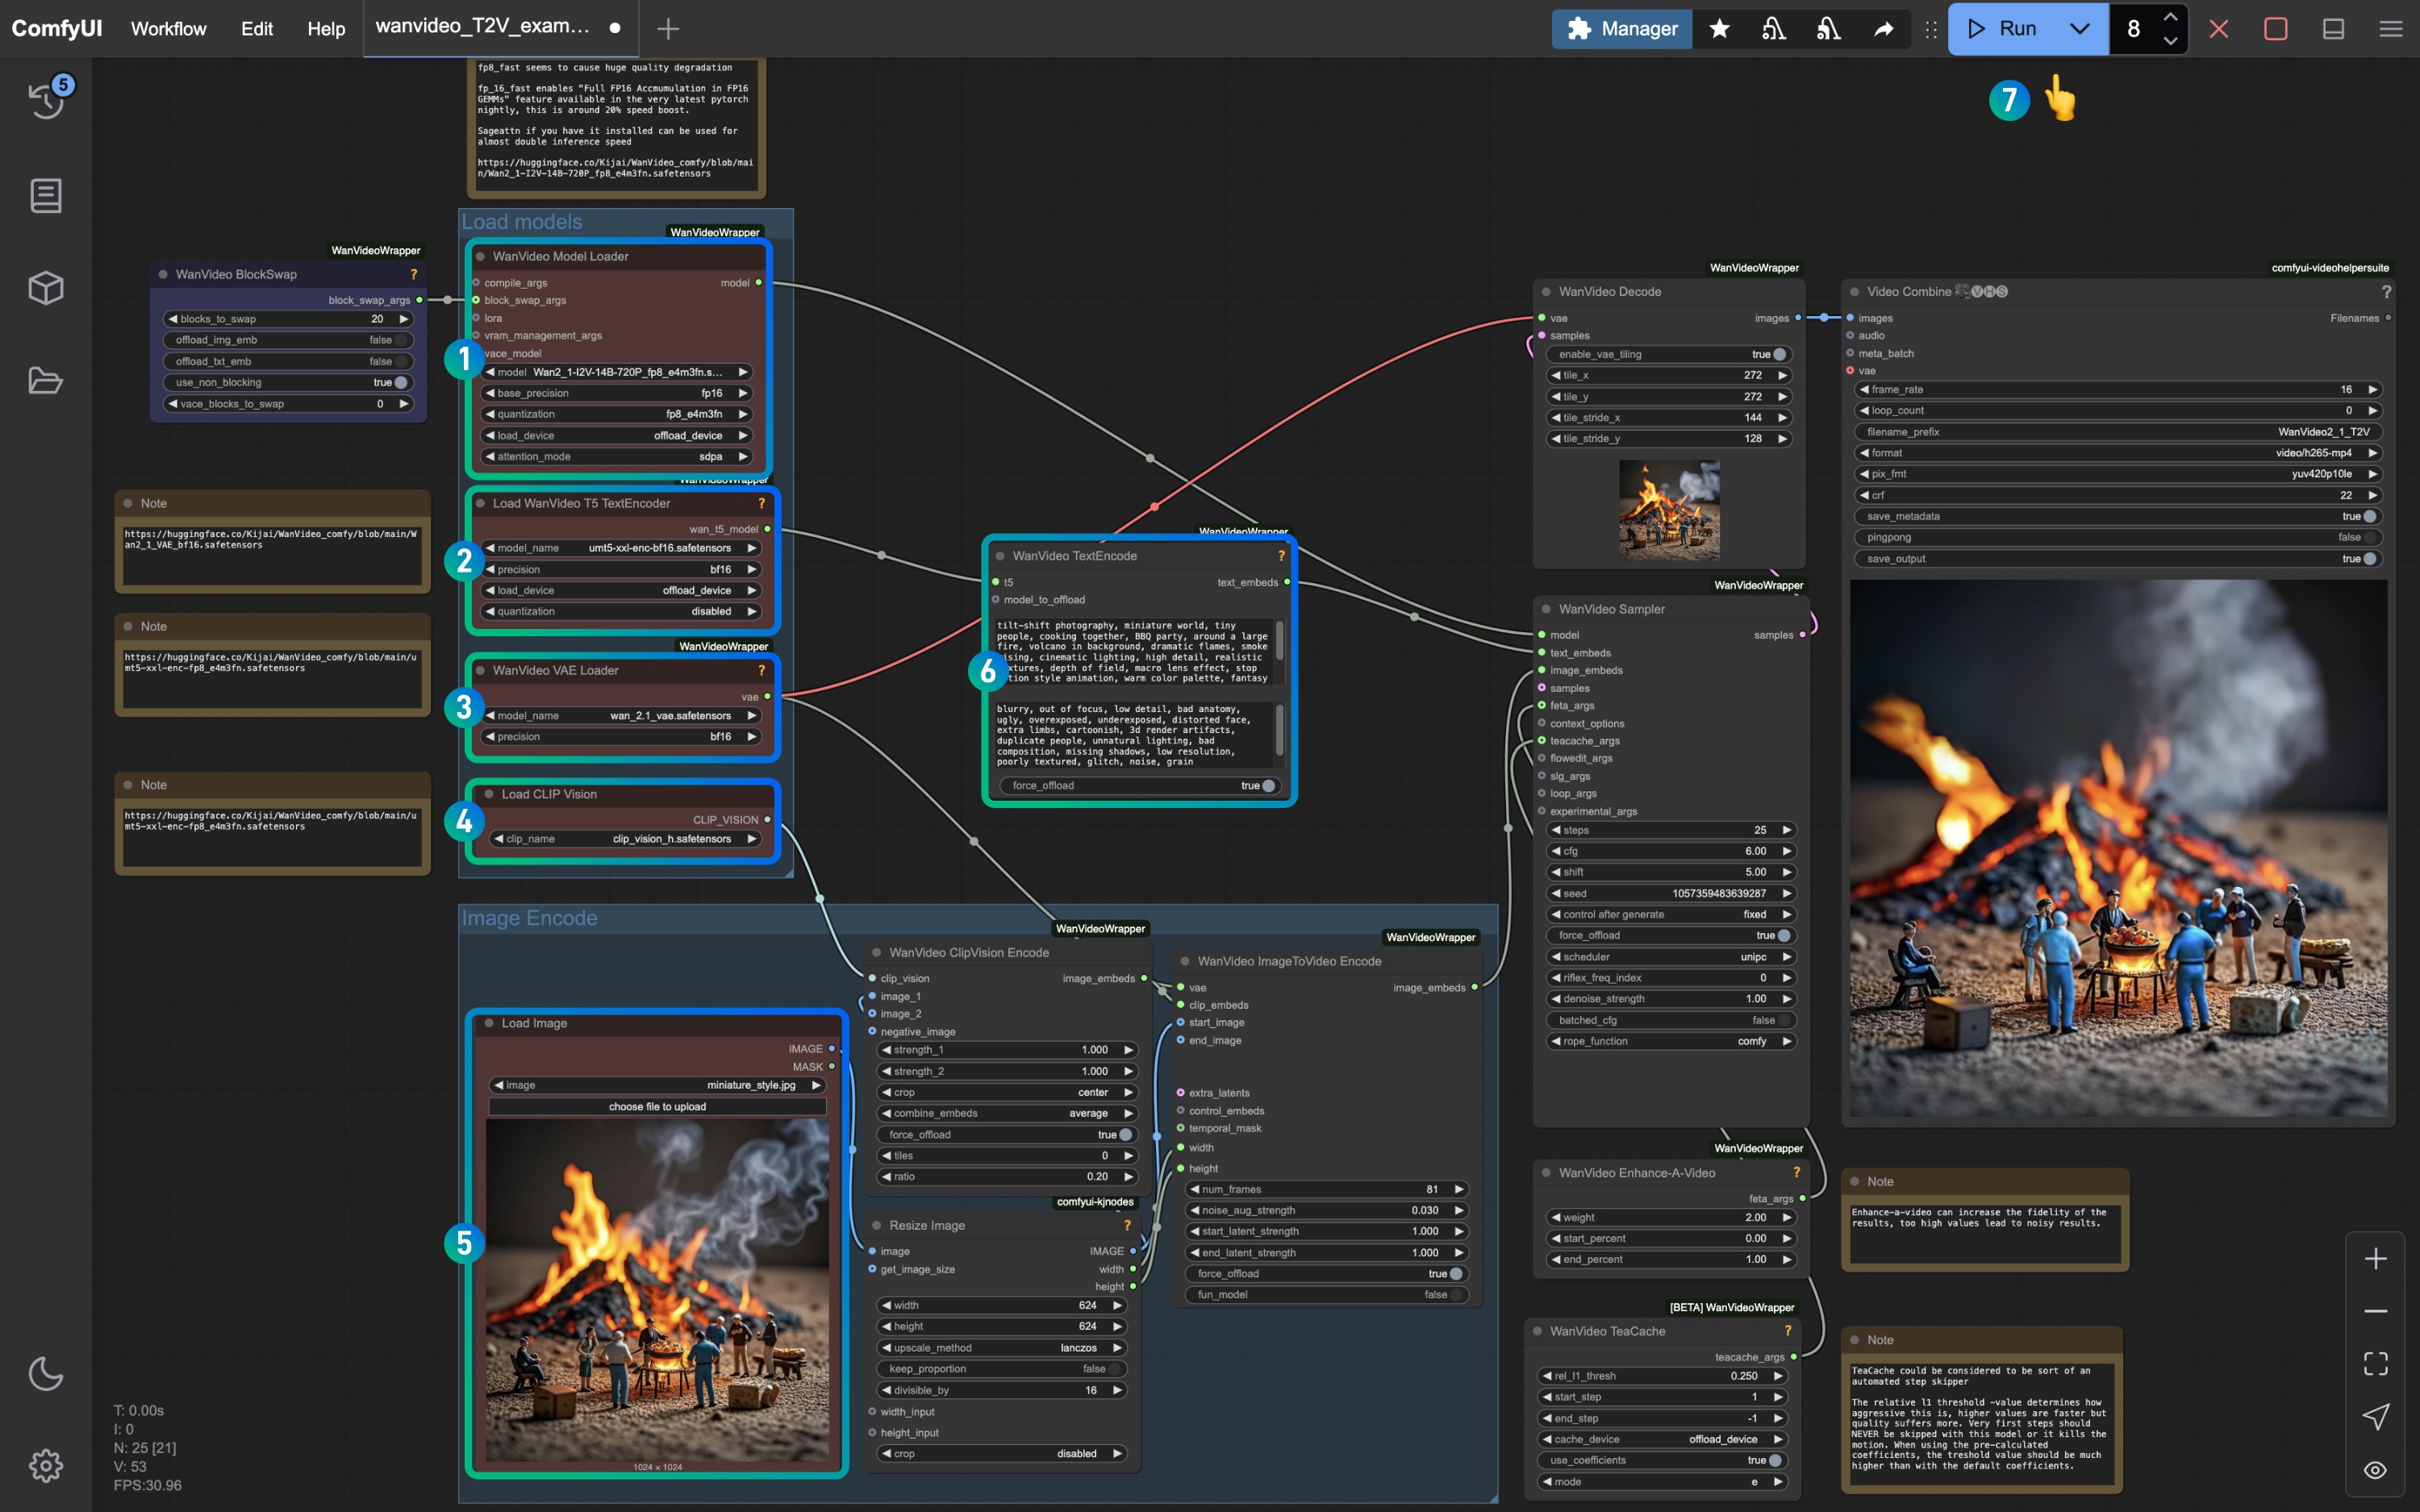This screenshot has width=2420, height=1512.
Task: Click choose file to upload button
Action: (x=657, y=1107)
